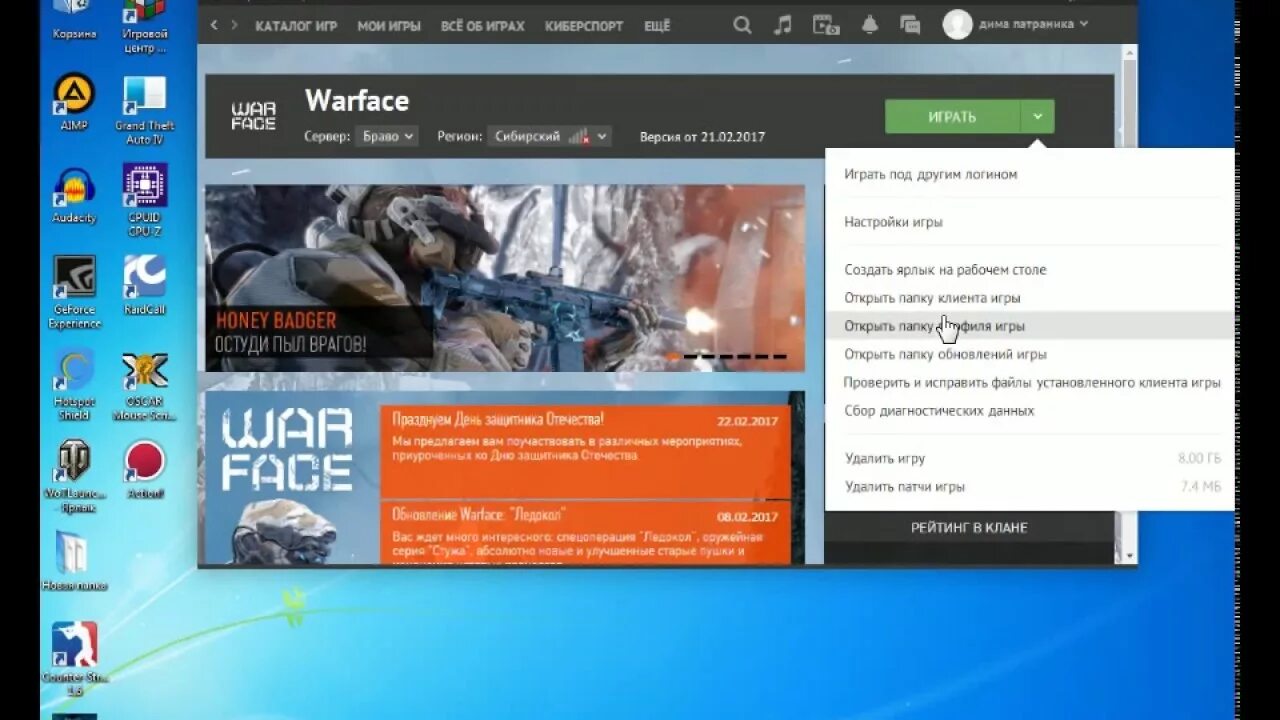Image resolution: width=1280 pixels, height=720 pixels.
Task: Select Проверить и исправить файлы установленного клиента
Action: [x=1030, y=382]
